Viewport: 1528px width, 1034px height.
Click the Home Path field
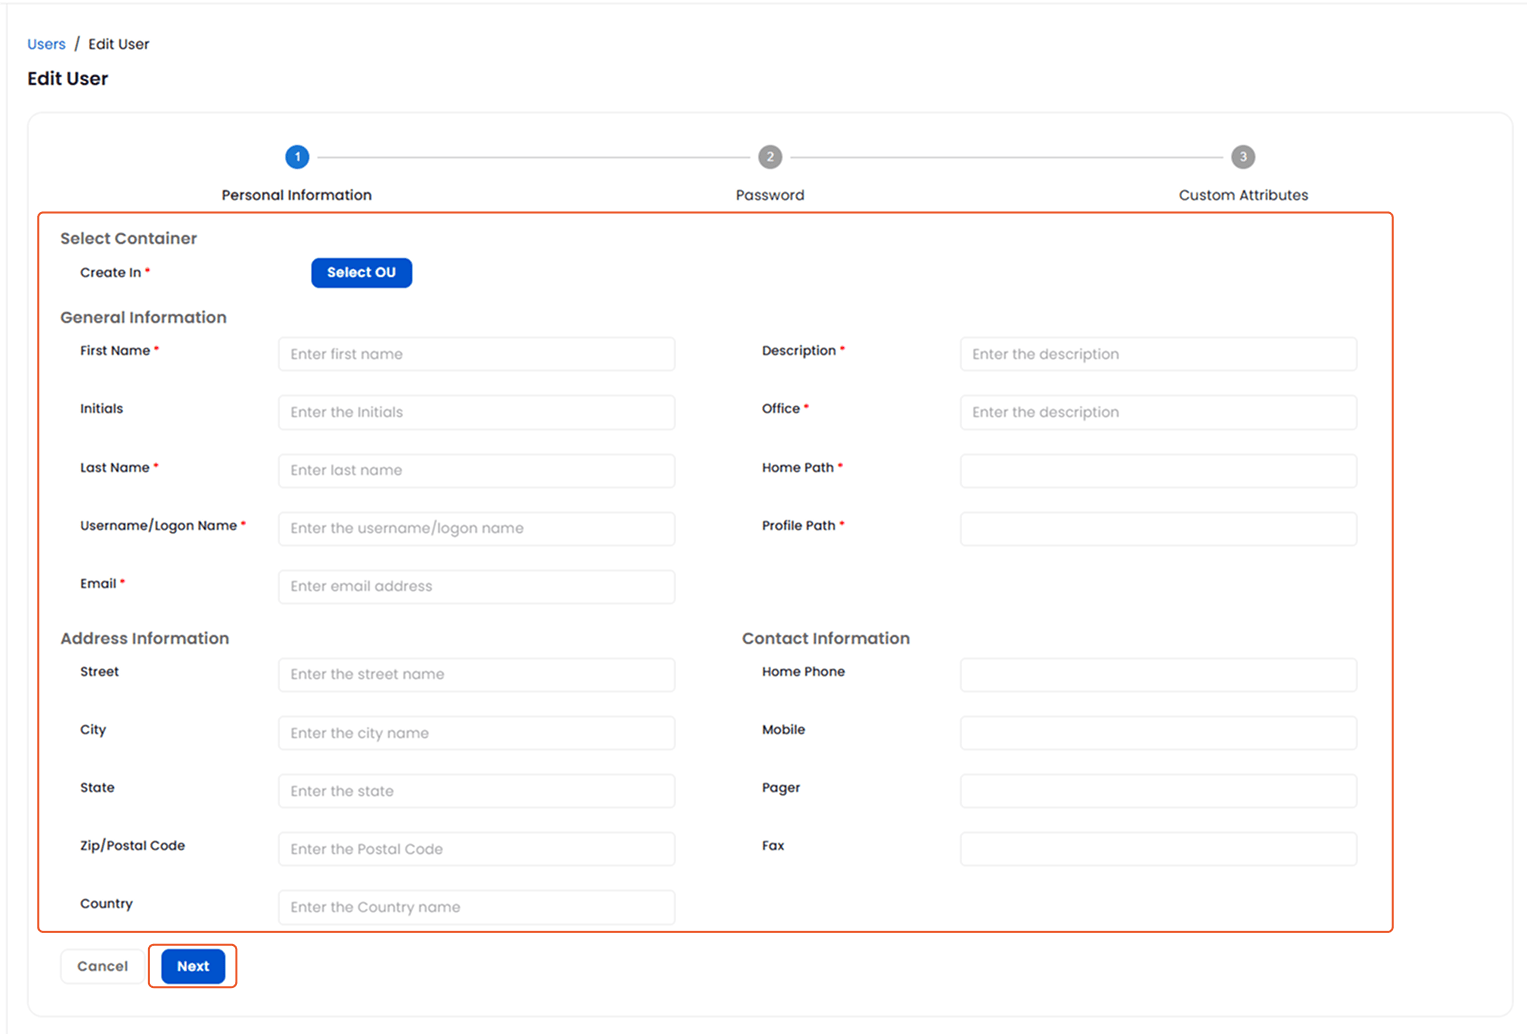(x=1157, y=470)
